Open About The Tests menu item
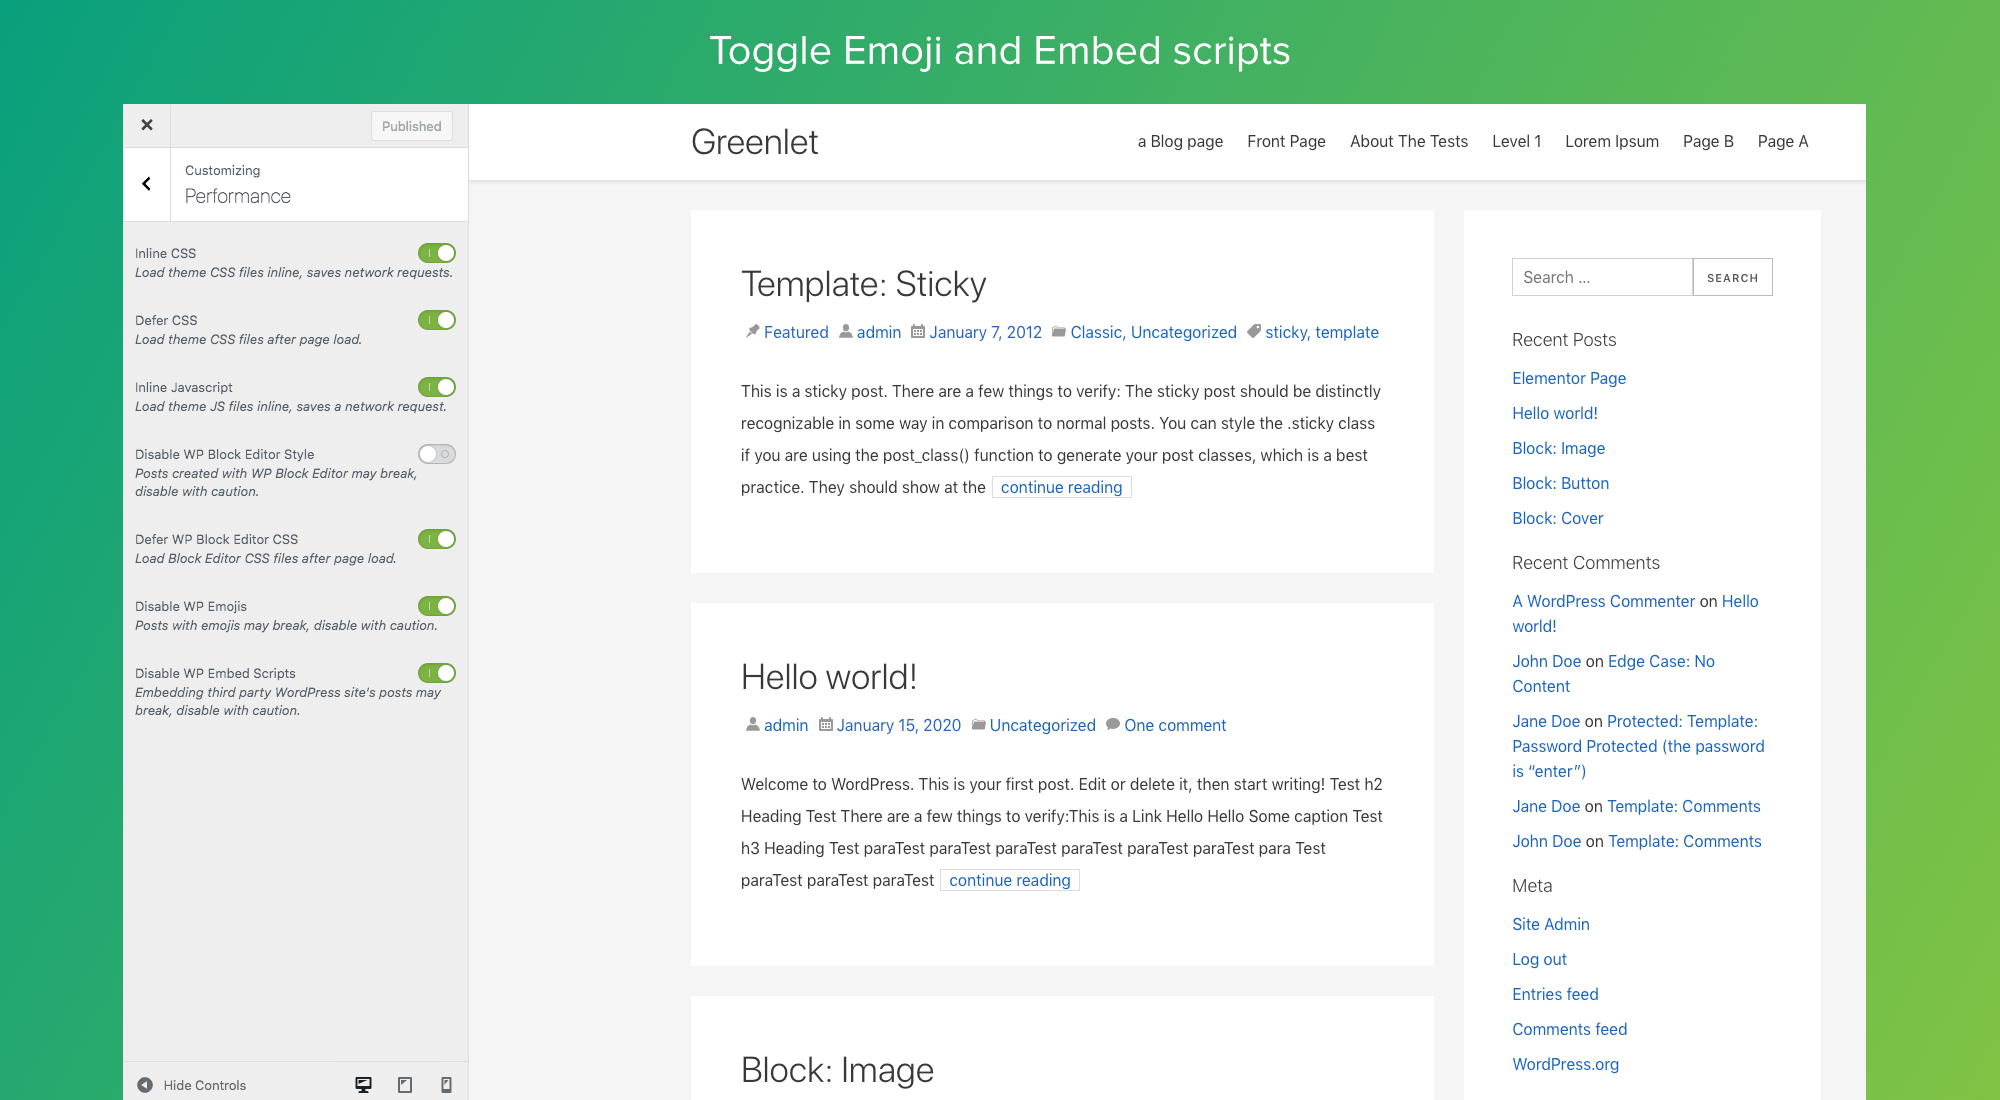The width and height of the screenshot is (2000, 1100). pyautogui.click(x=1409, y=141)
